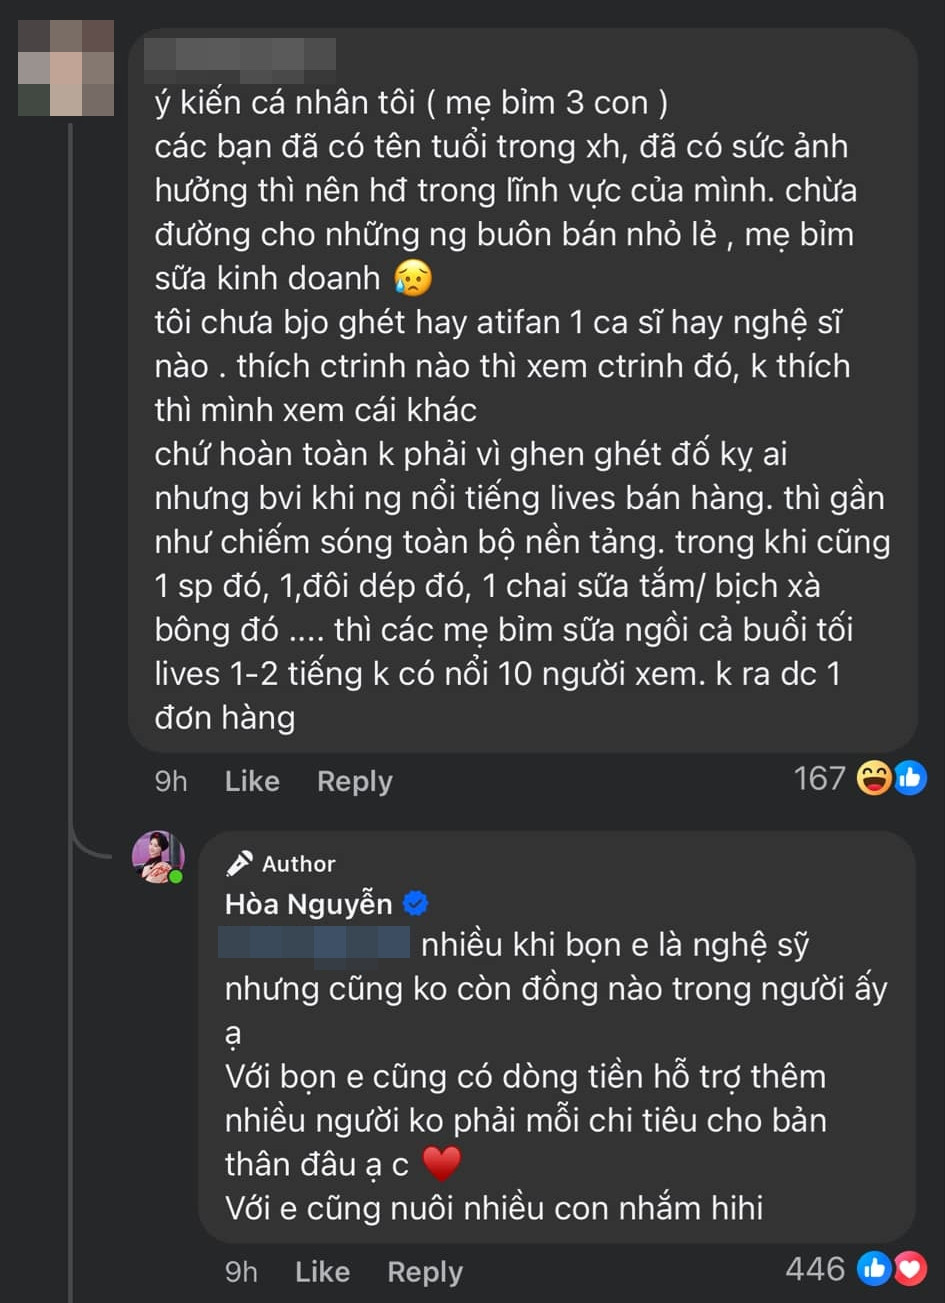
Task: Reply to the first comment
Action: [x=354, y=781]
